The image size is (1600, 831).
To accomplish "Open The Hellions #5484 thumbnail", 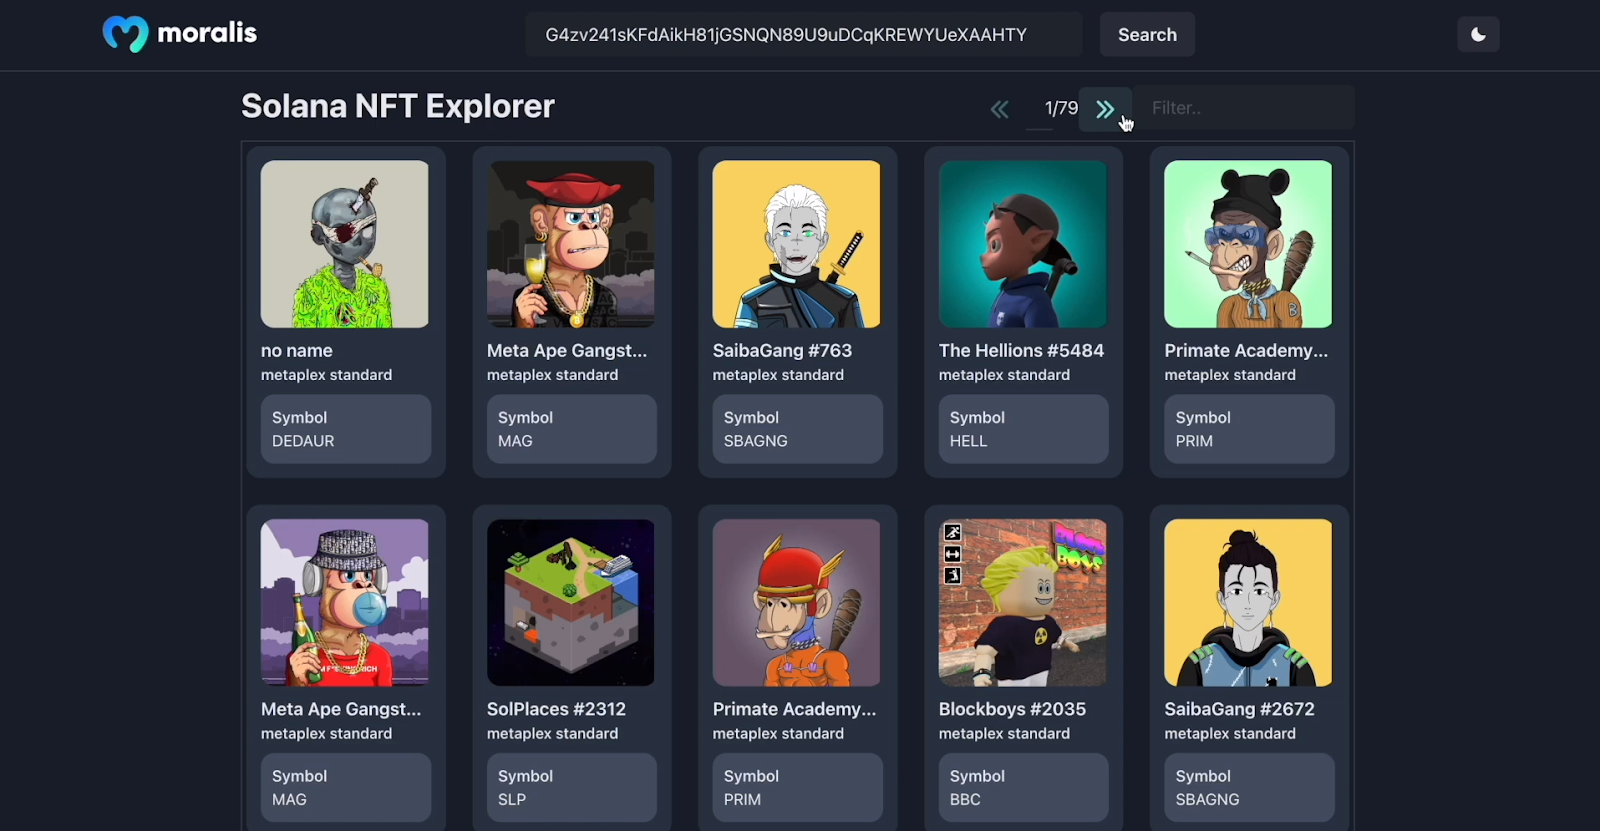I will tap(1022, 244).
